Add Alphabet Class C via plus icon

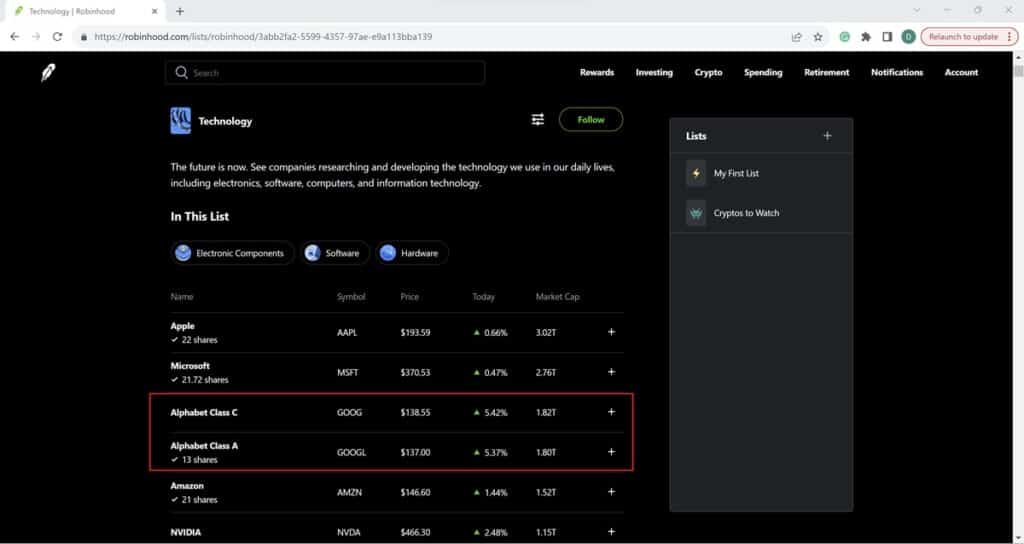(611, 412)
